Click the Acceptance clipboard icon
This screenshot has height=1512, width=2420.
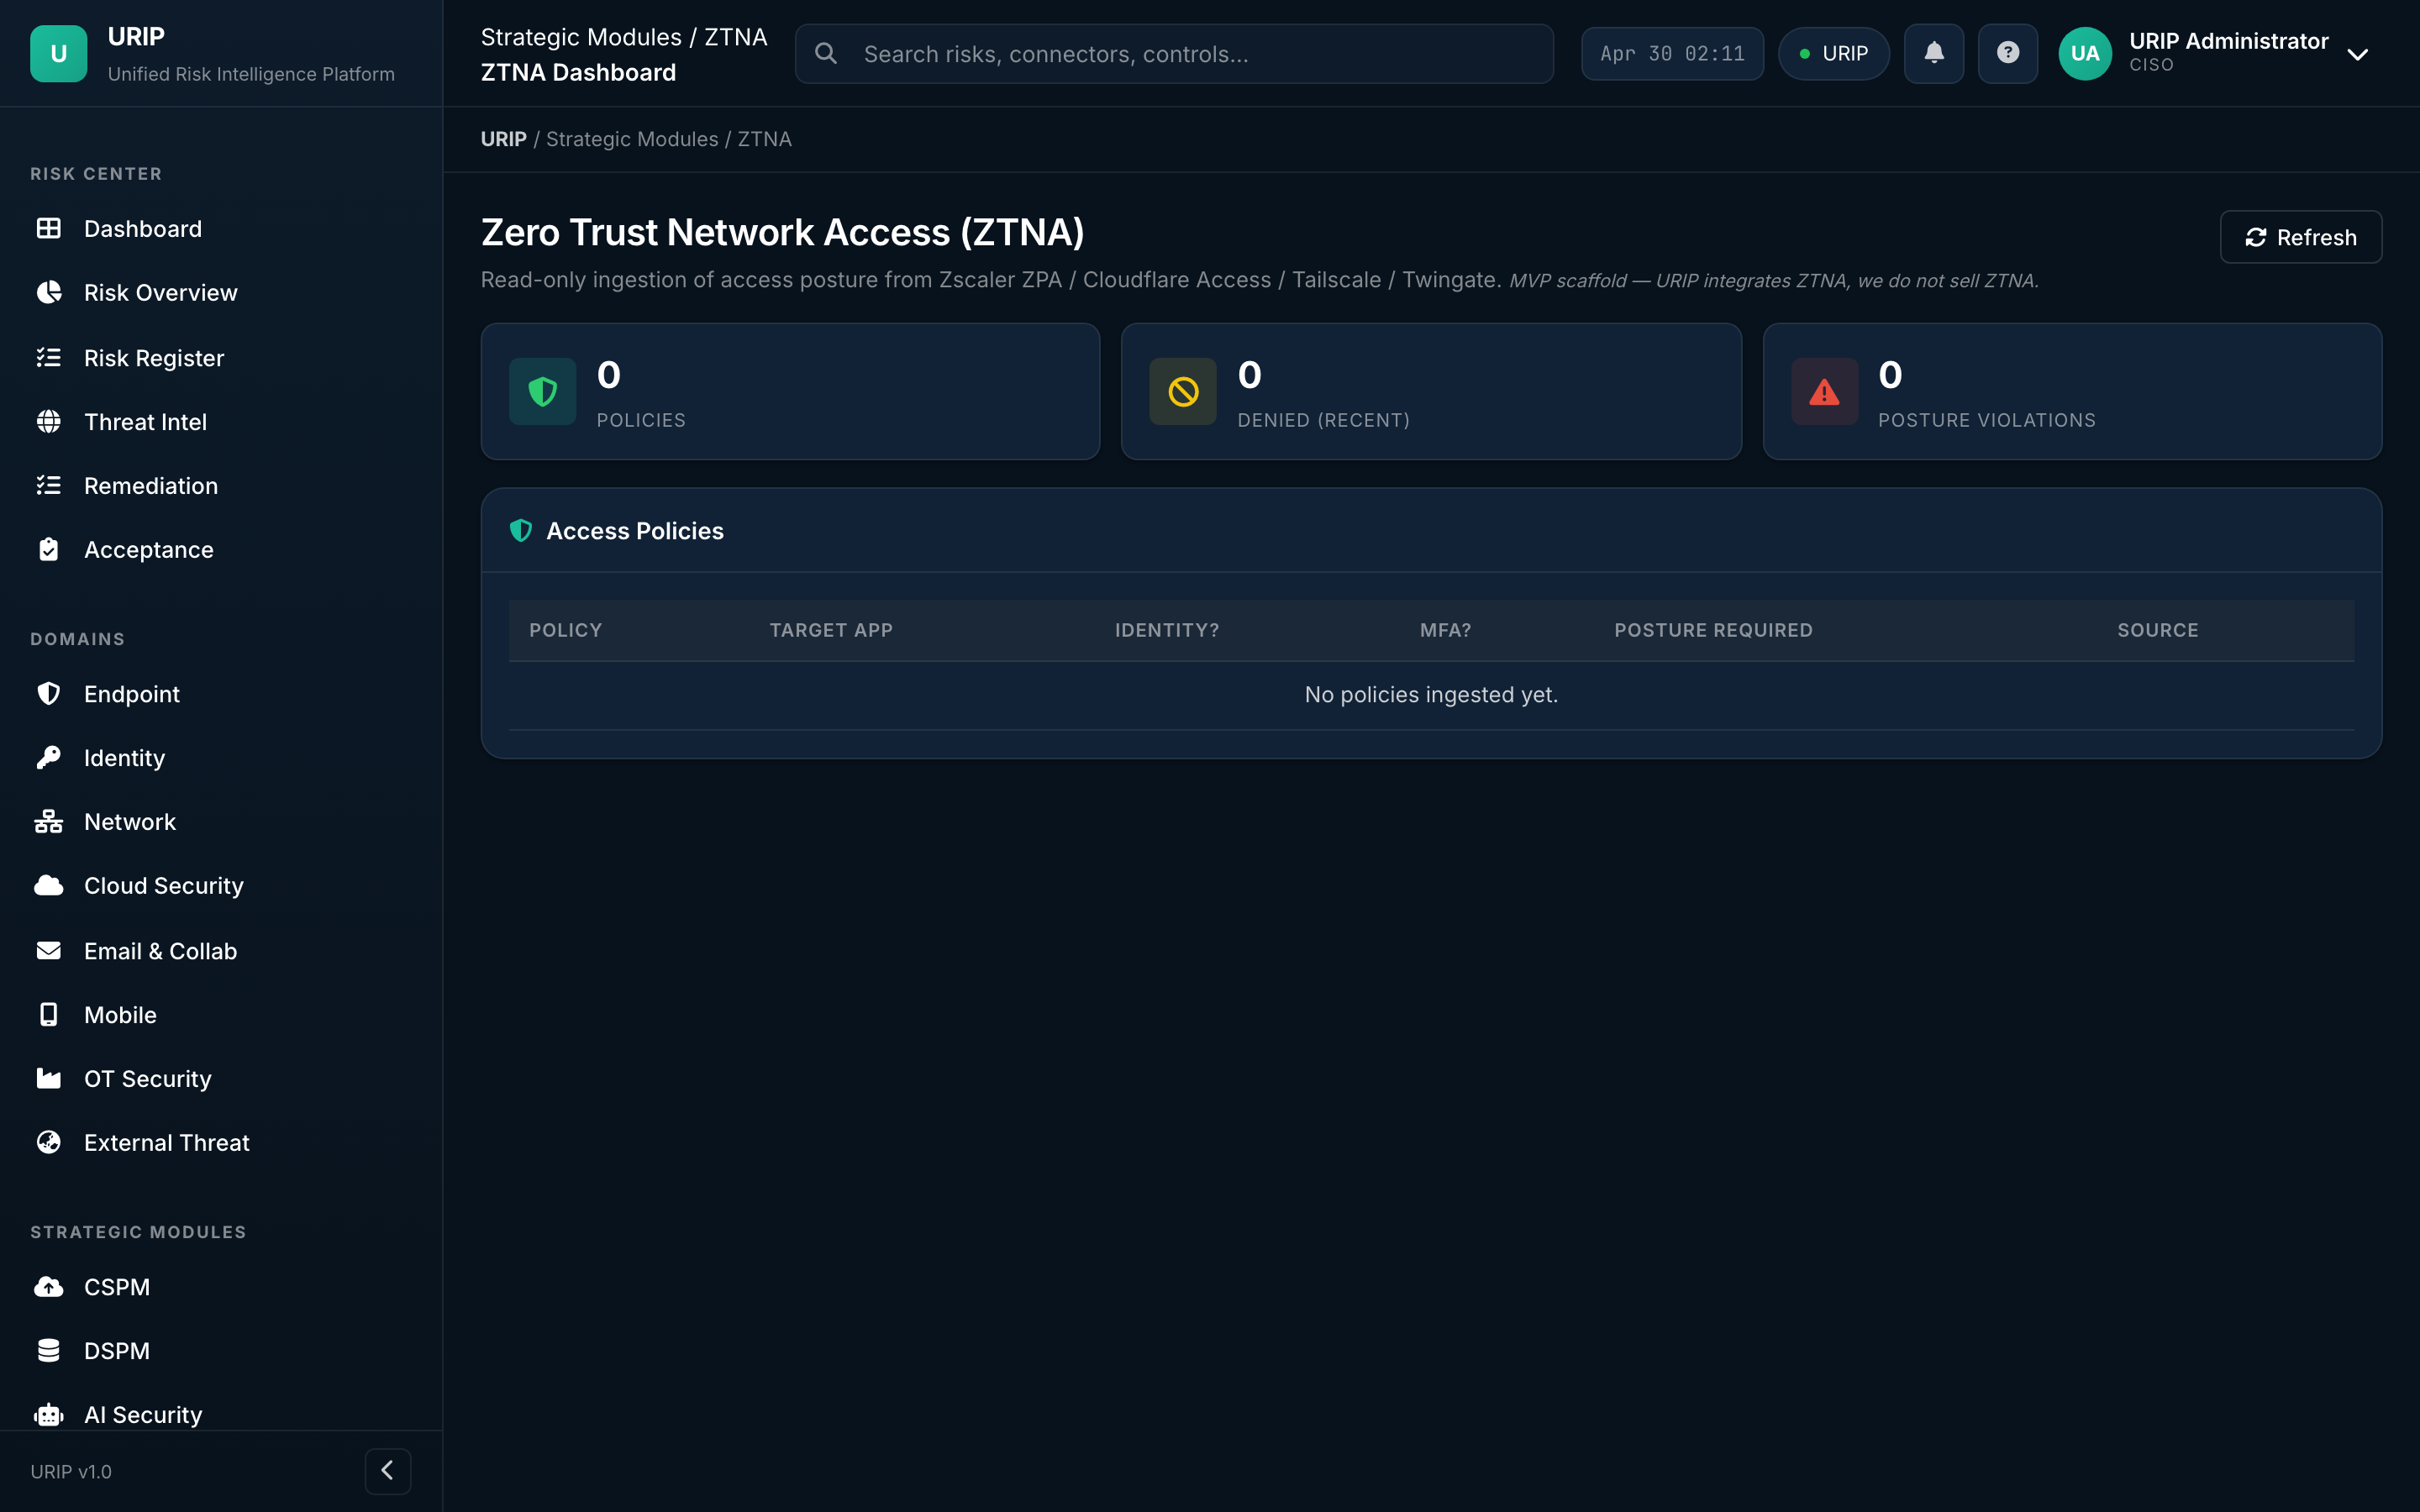(48, 550)
